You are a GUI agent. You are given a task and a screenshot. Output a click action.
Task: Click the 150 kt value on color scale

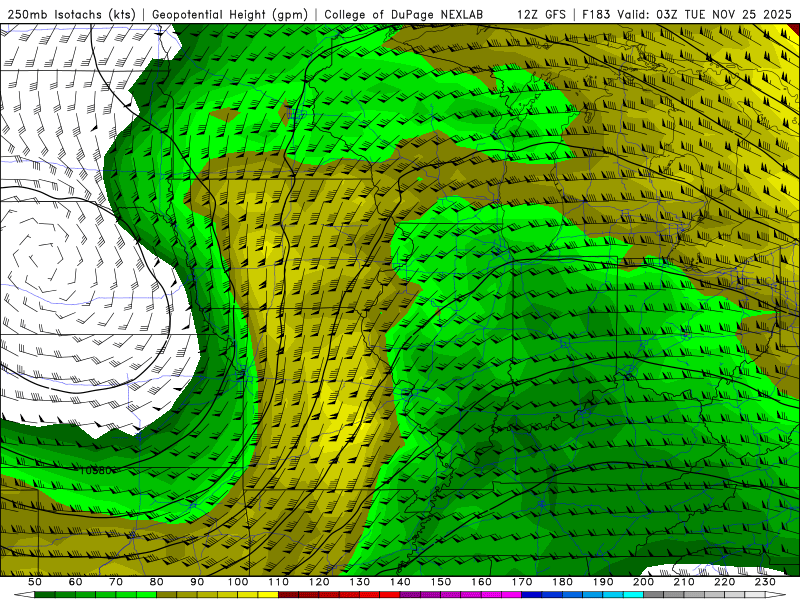click(x=441, y=582)
